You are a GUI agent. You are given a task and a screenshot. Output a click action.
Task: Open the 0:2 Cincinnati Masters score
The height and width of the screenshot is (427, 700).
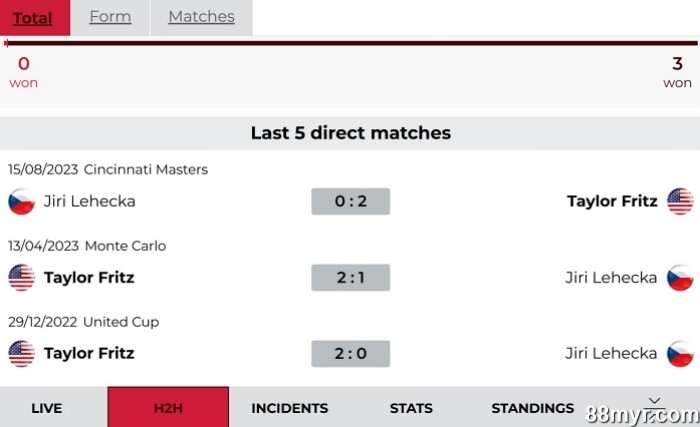point(350,201)
